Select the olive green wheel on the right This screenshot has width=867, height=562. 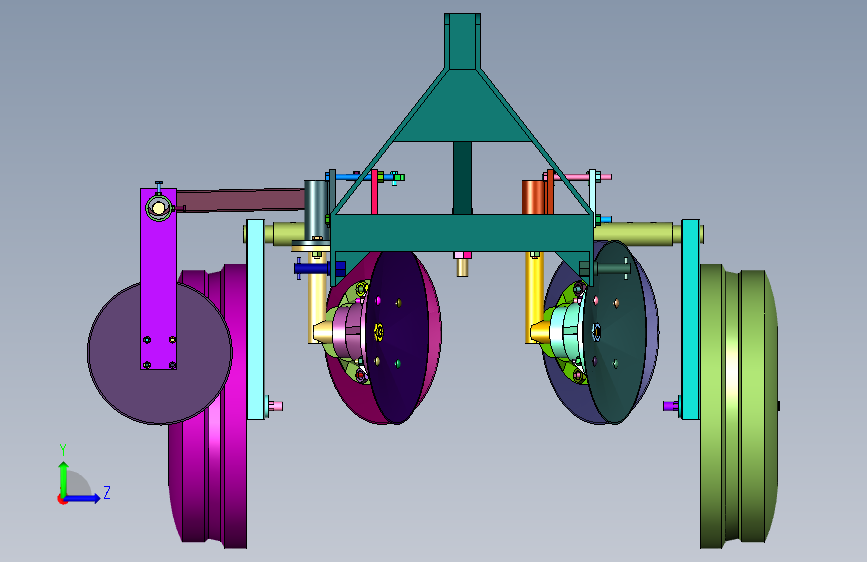[739, 407]
